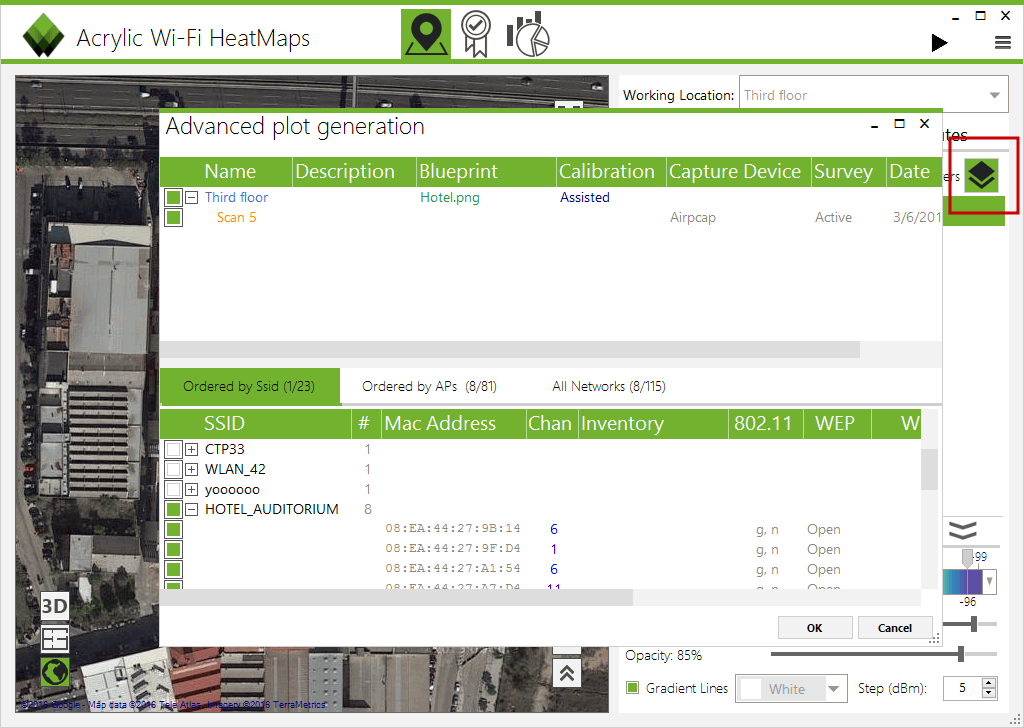Click the networks list horizontal scrollbar

click(396, 597)
